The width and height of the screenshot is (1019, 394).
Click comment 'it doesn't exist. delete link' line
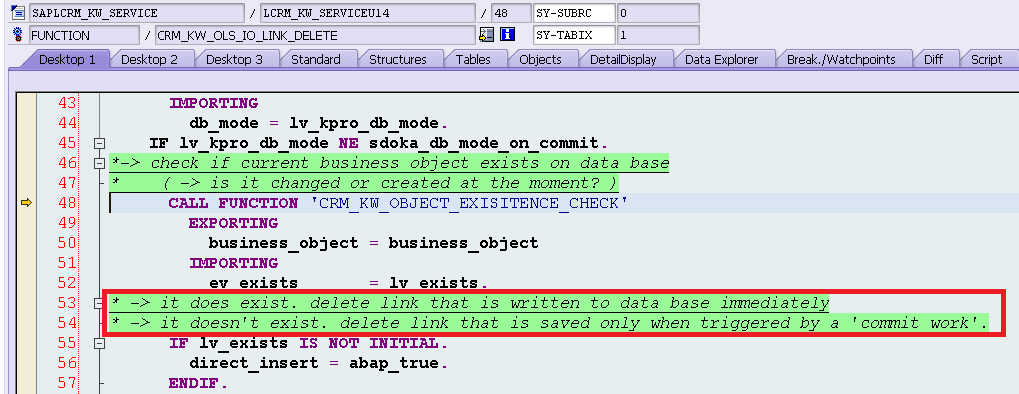[x=549, y=322]
